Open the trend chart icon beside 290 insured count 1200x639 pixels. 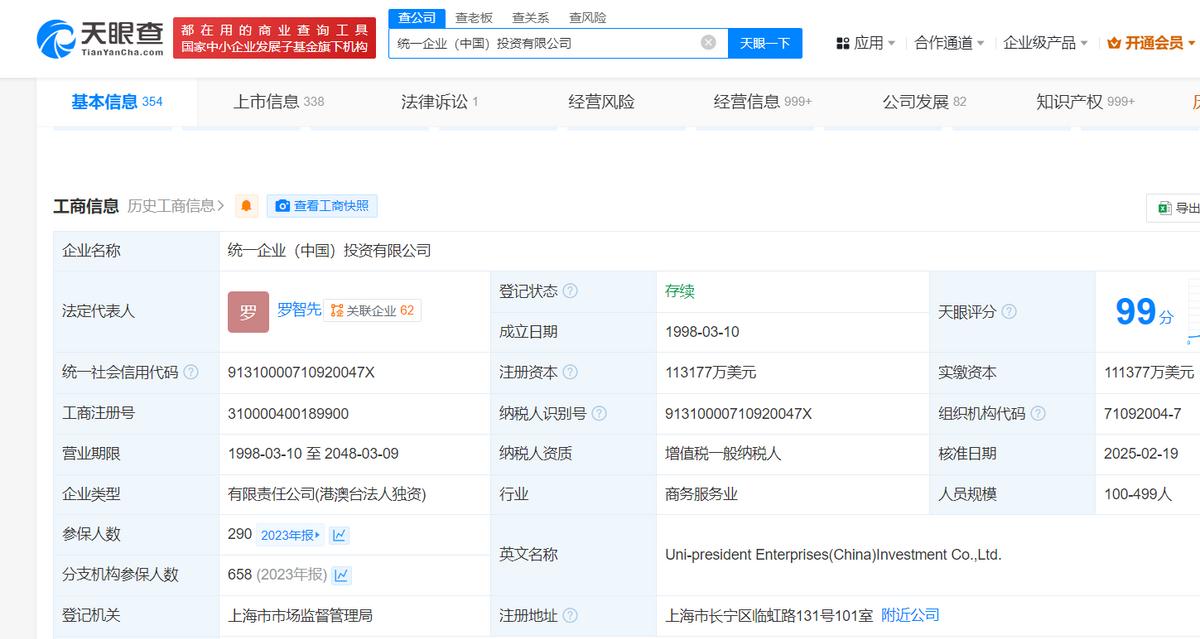(x=339, y=535)
